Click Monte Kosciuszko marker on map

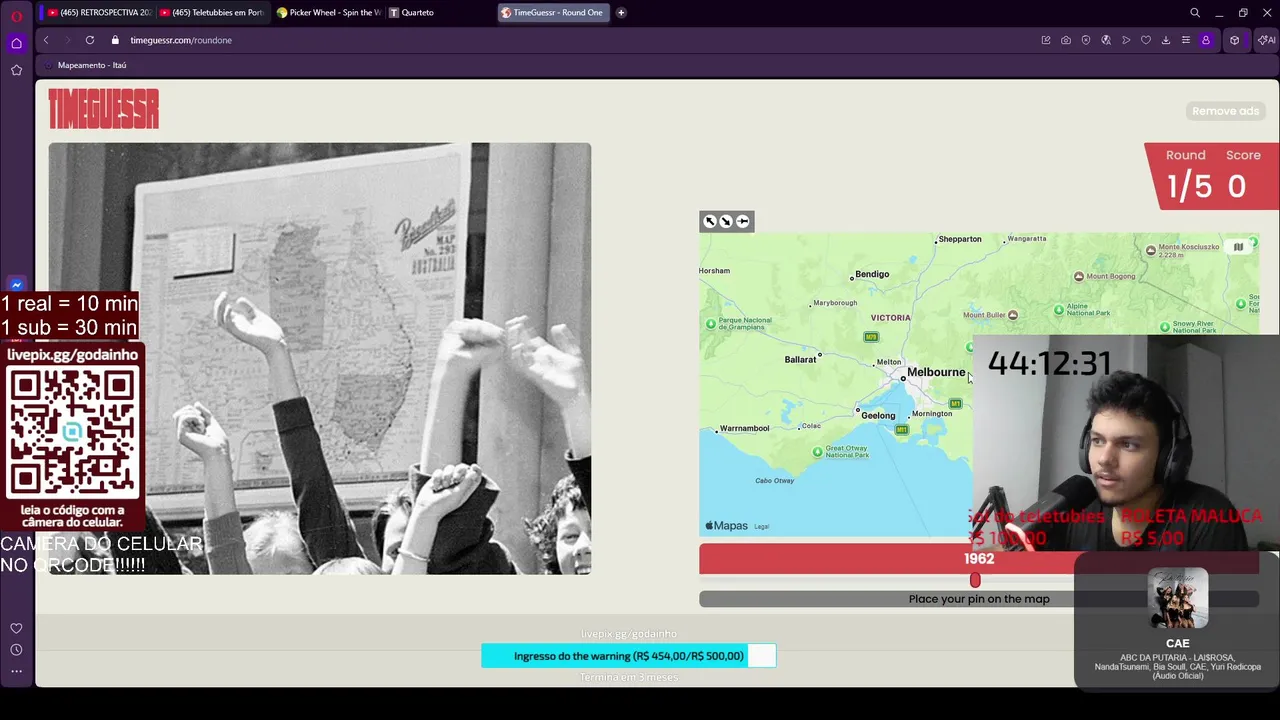[x=1150, y=250]
